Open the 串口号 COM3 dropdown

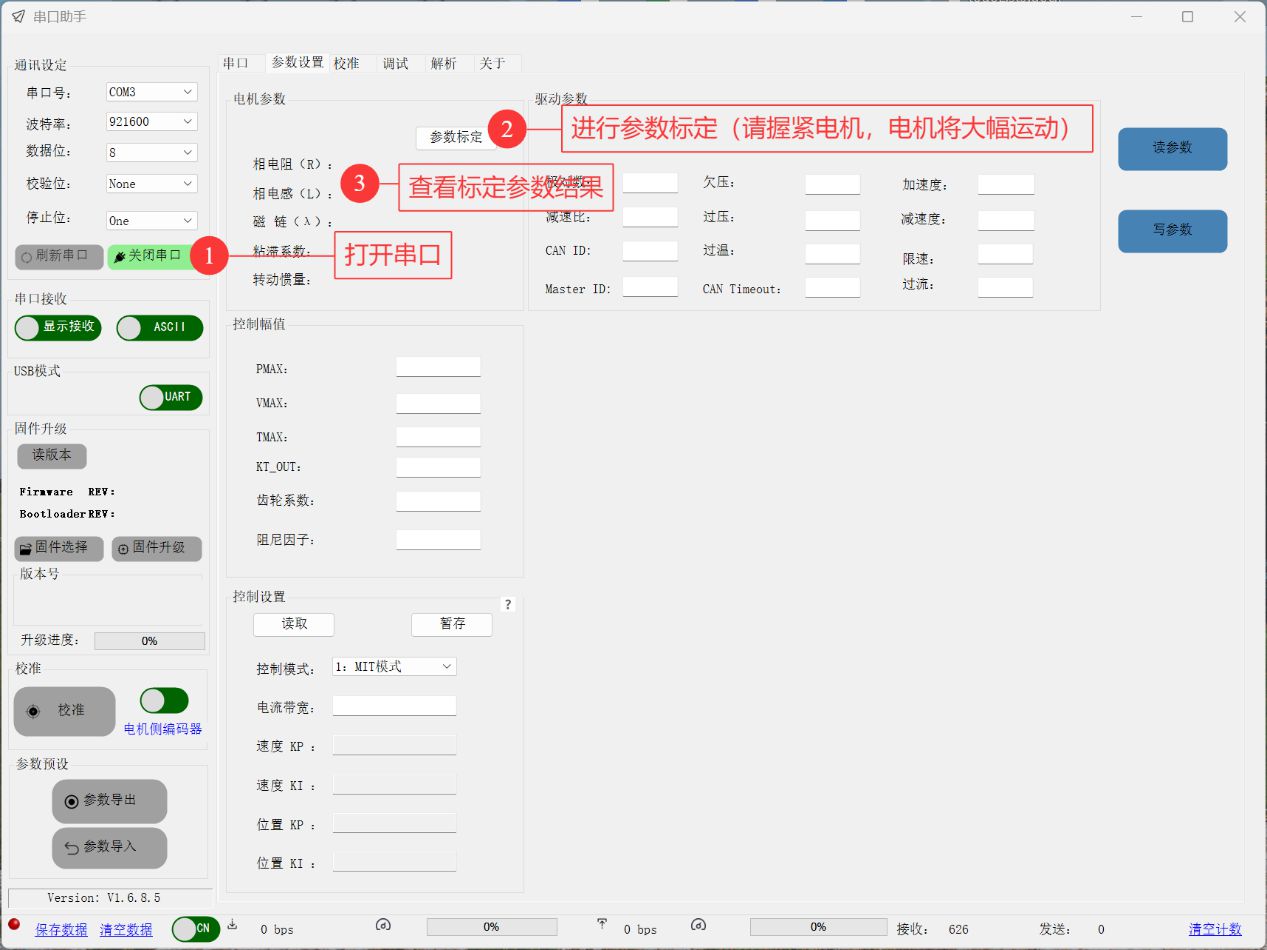tap(151, 92)
